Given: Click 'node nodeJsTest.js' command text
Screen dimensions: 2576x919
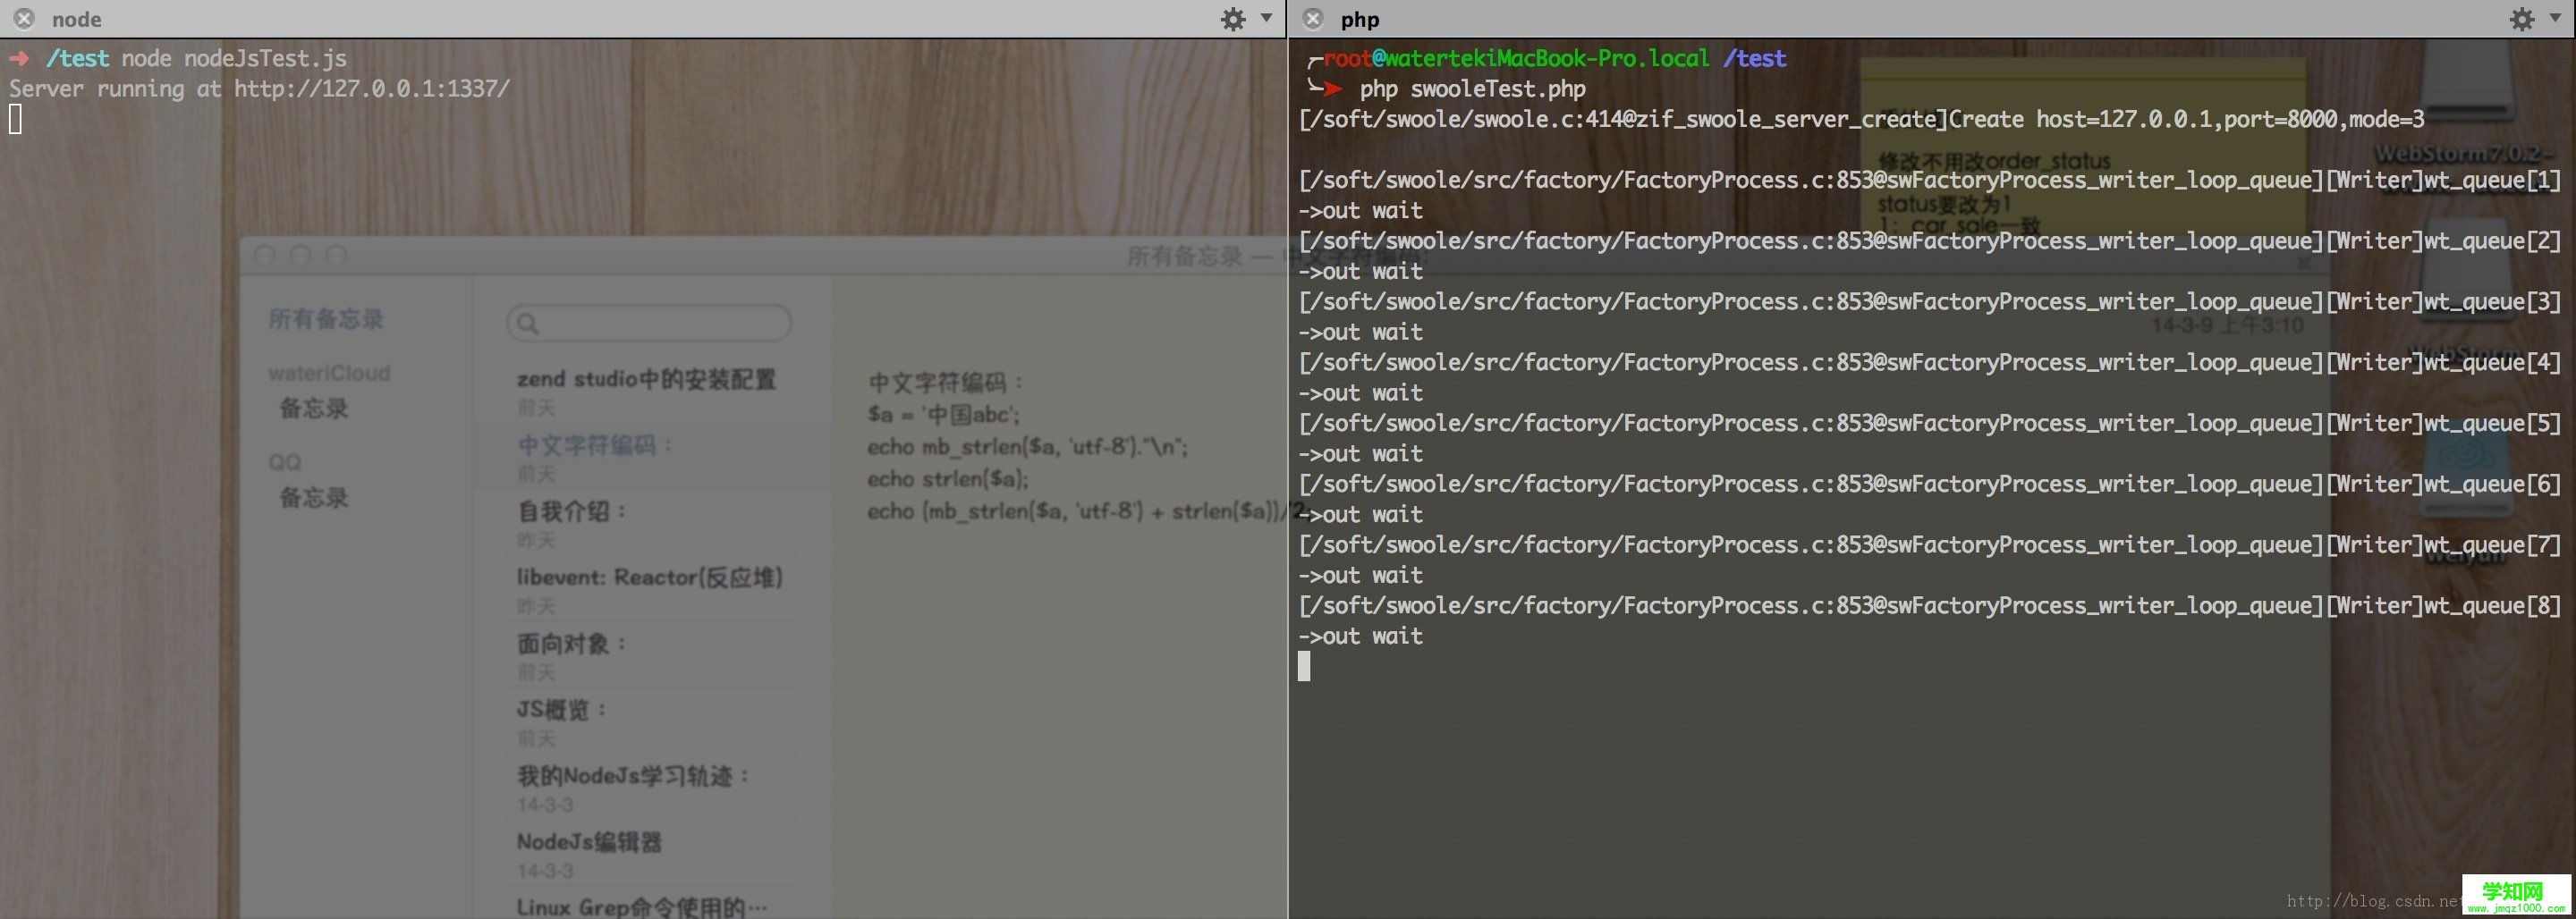Looking at the screenshot, I should point(234,58).
